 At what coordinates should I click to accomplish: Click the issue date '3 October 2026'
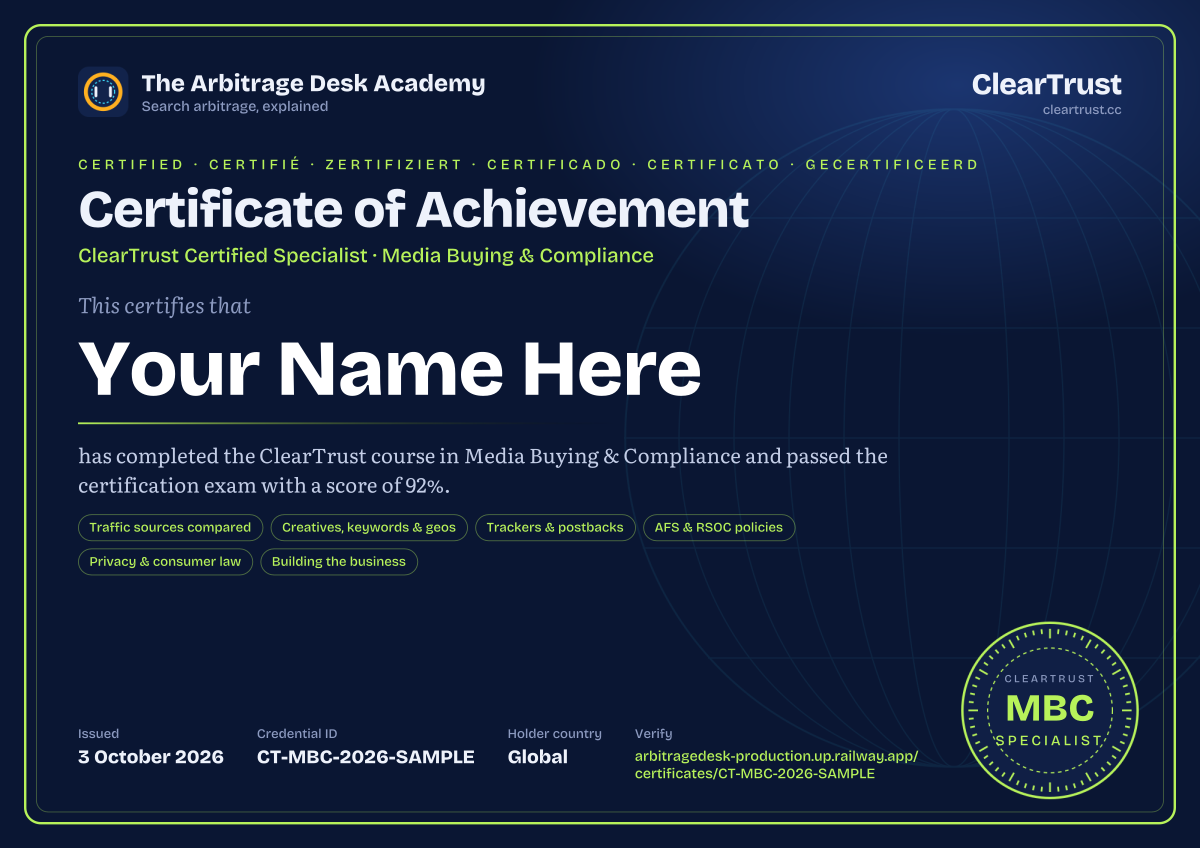[x=151, y=757]
